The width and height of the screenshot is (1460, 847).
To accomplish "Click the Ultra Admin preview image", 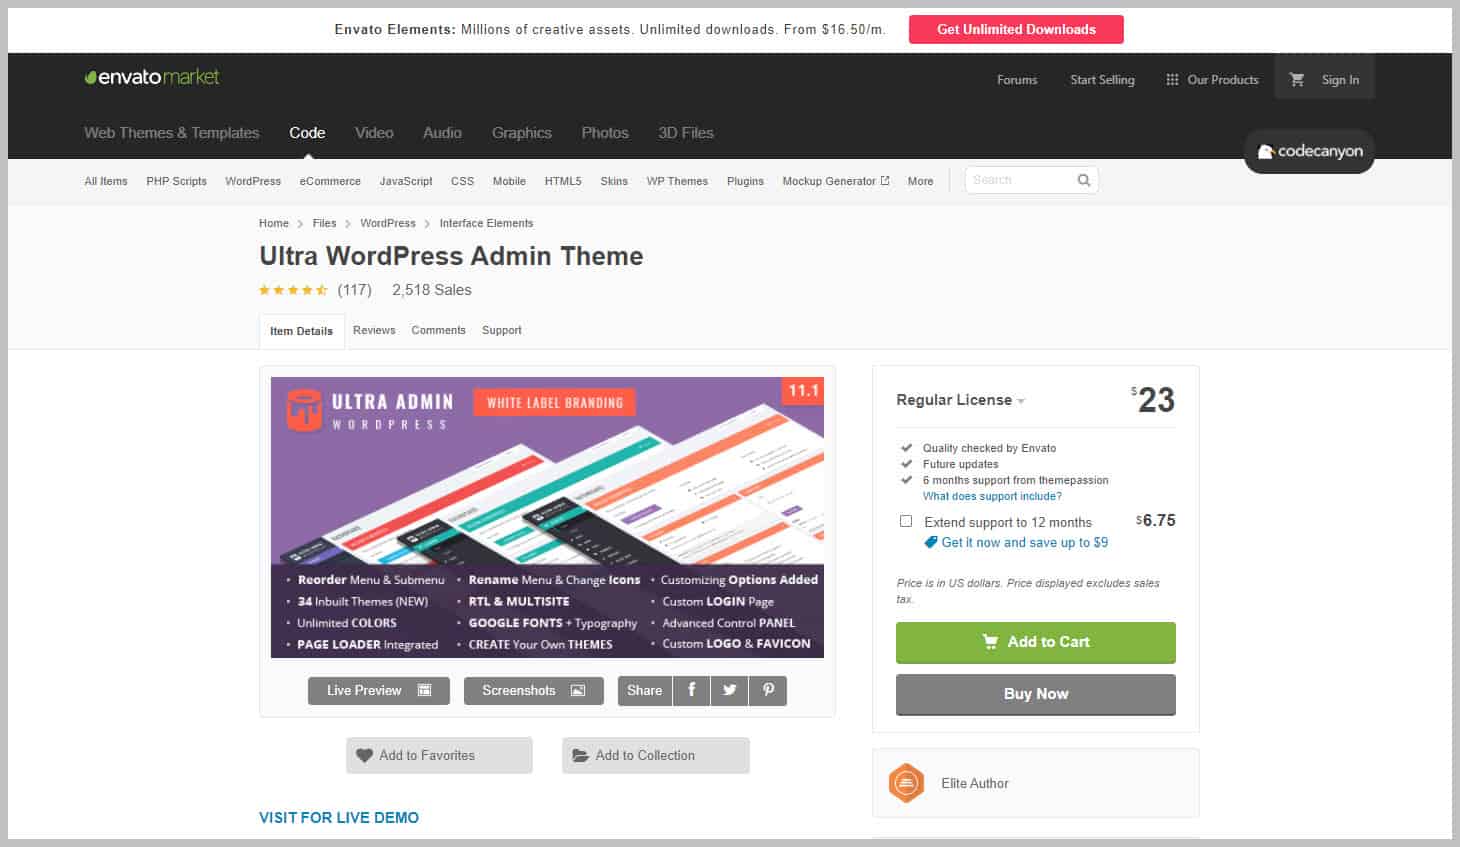I will 547,517.
